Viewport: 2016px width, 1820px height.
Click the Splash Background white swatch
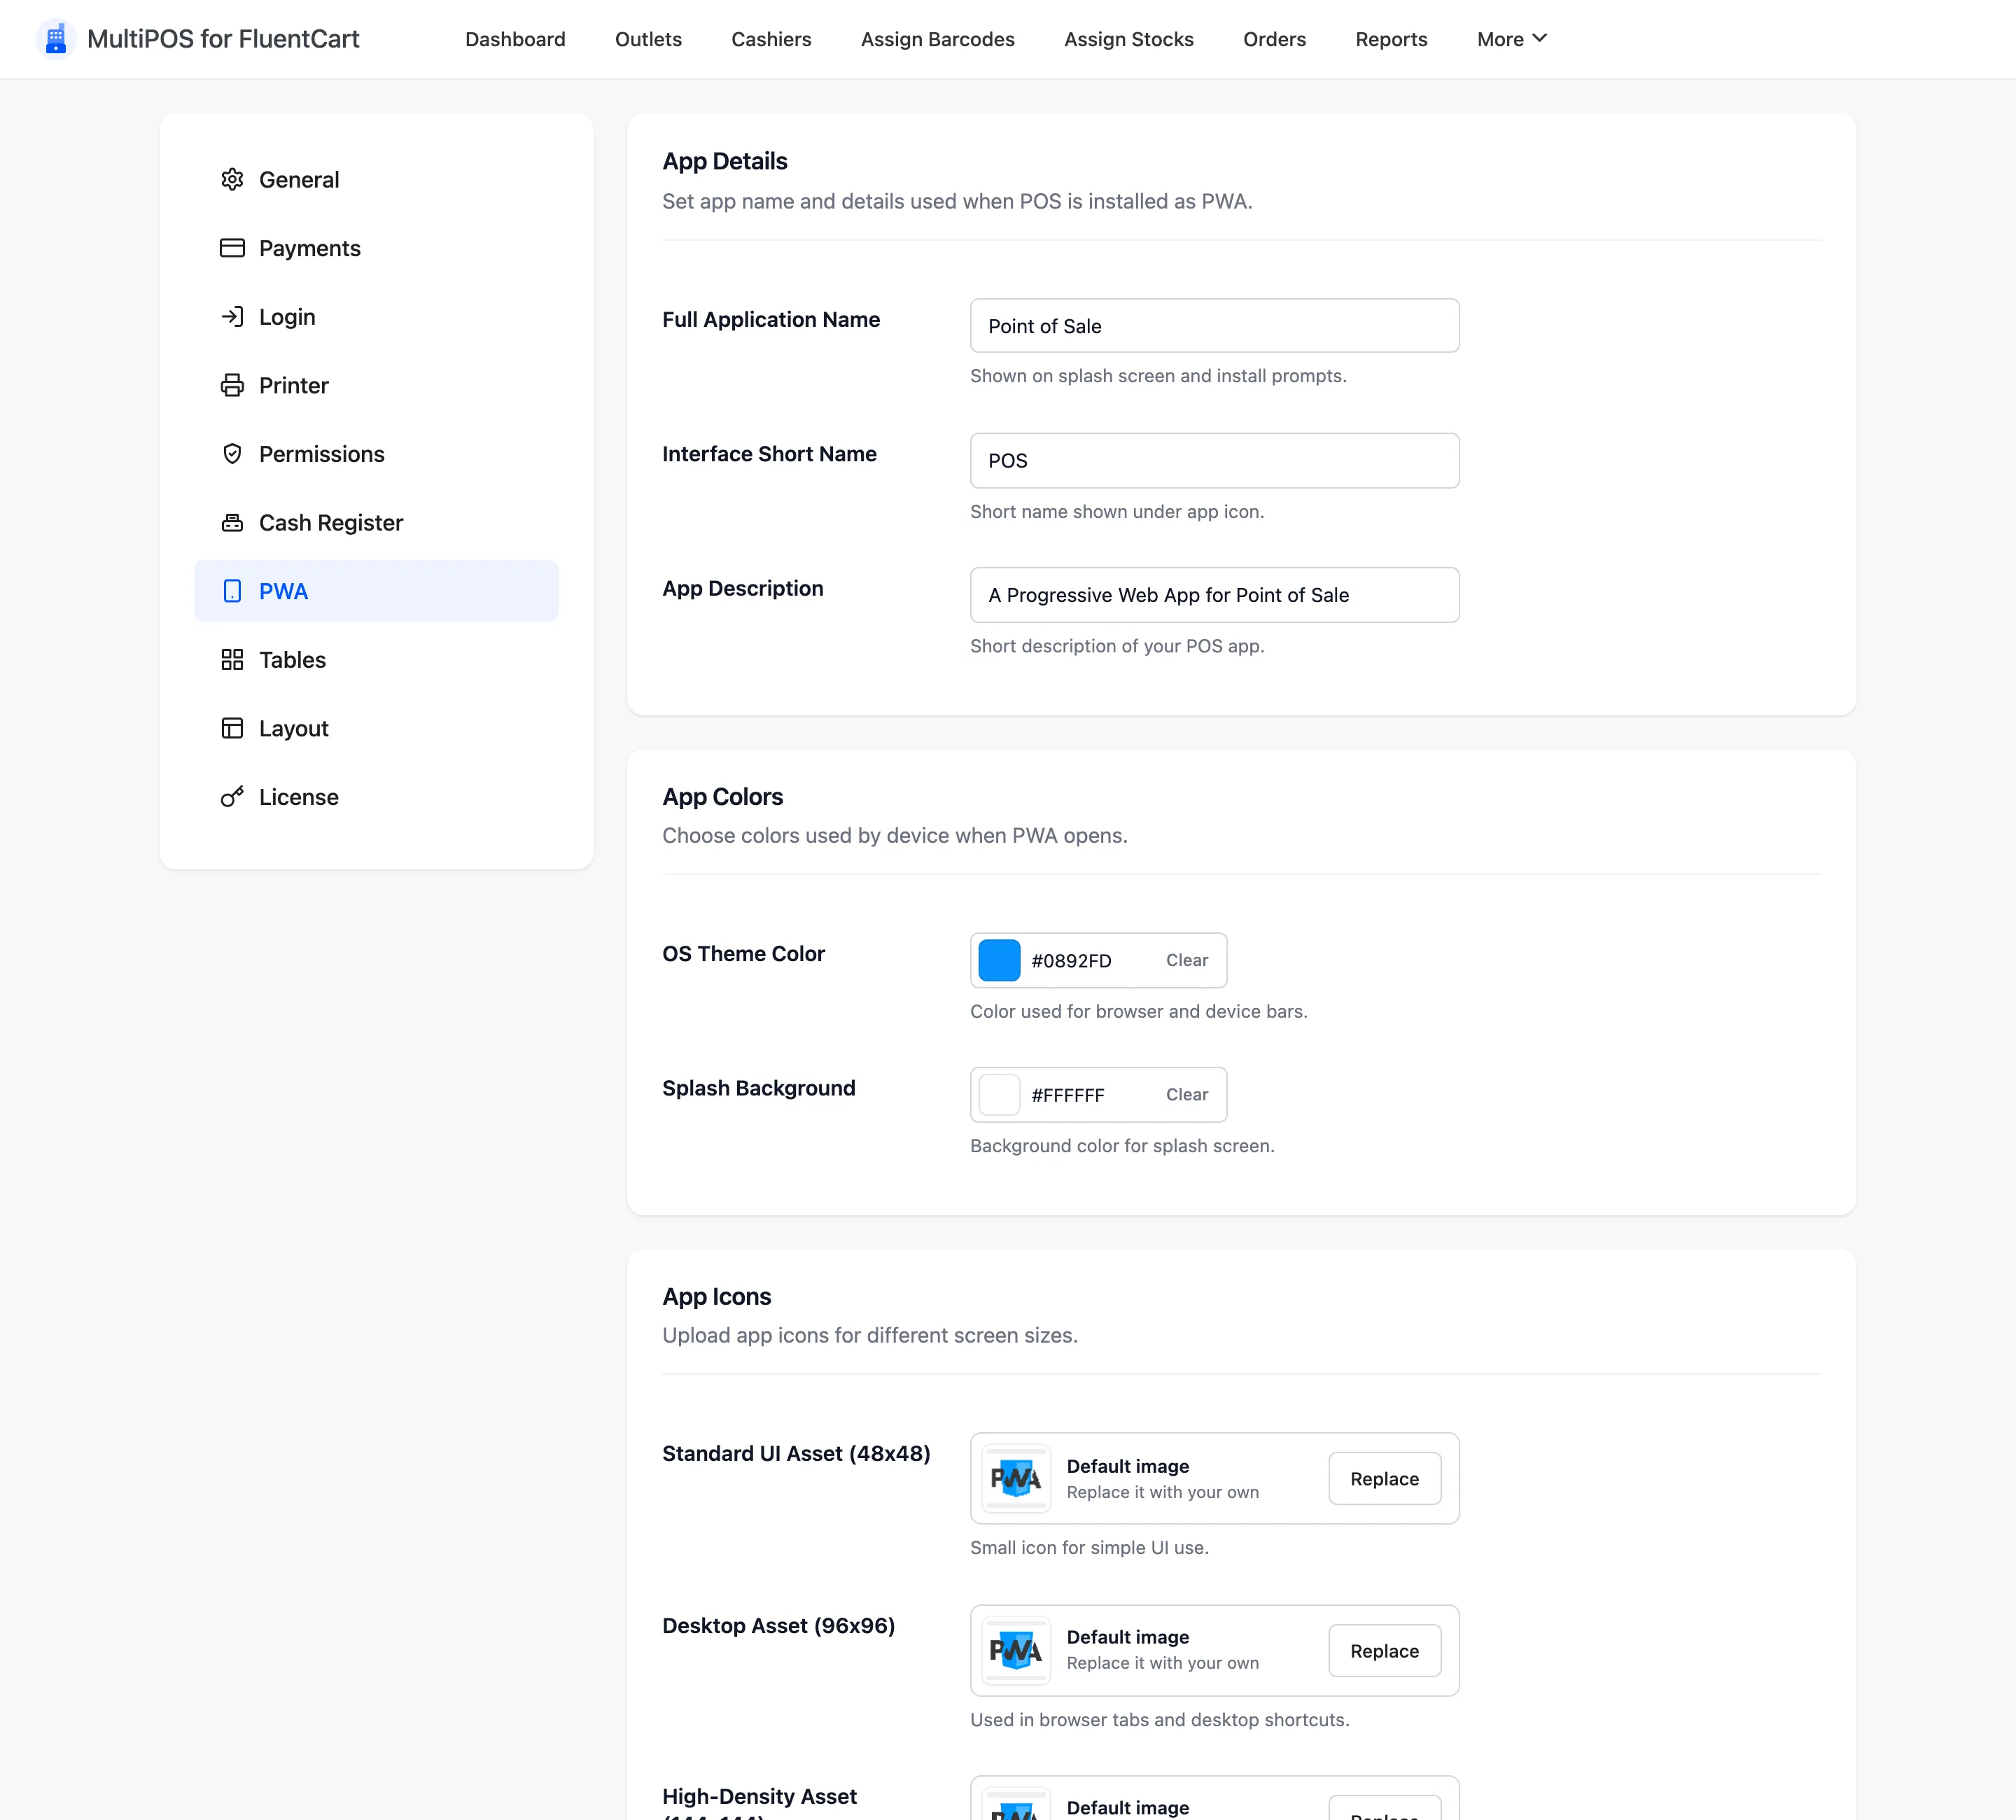(x=999, y=1095)
